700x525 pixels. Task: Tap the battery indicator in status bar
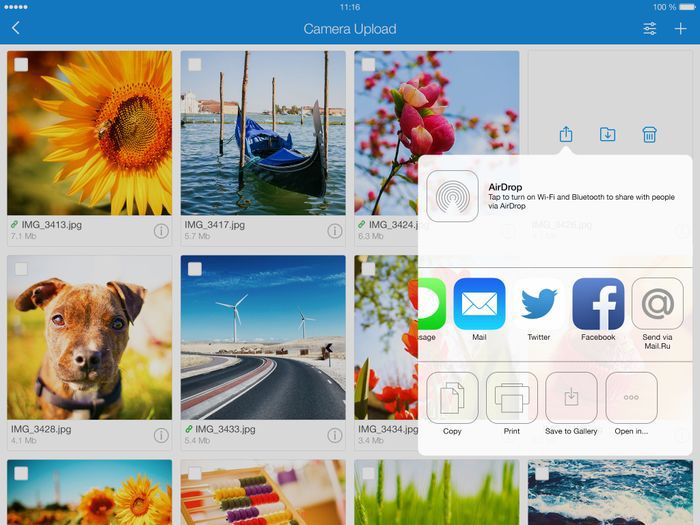pos(687,7)
